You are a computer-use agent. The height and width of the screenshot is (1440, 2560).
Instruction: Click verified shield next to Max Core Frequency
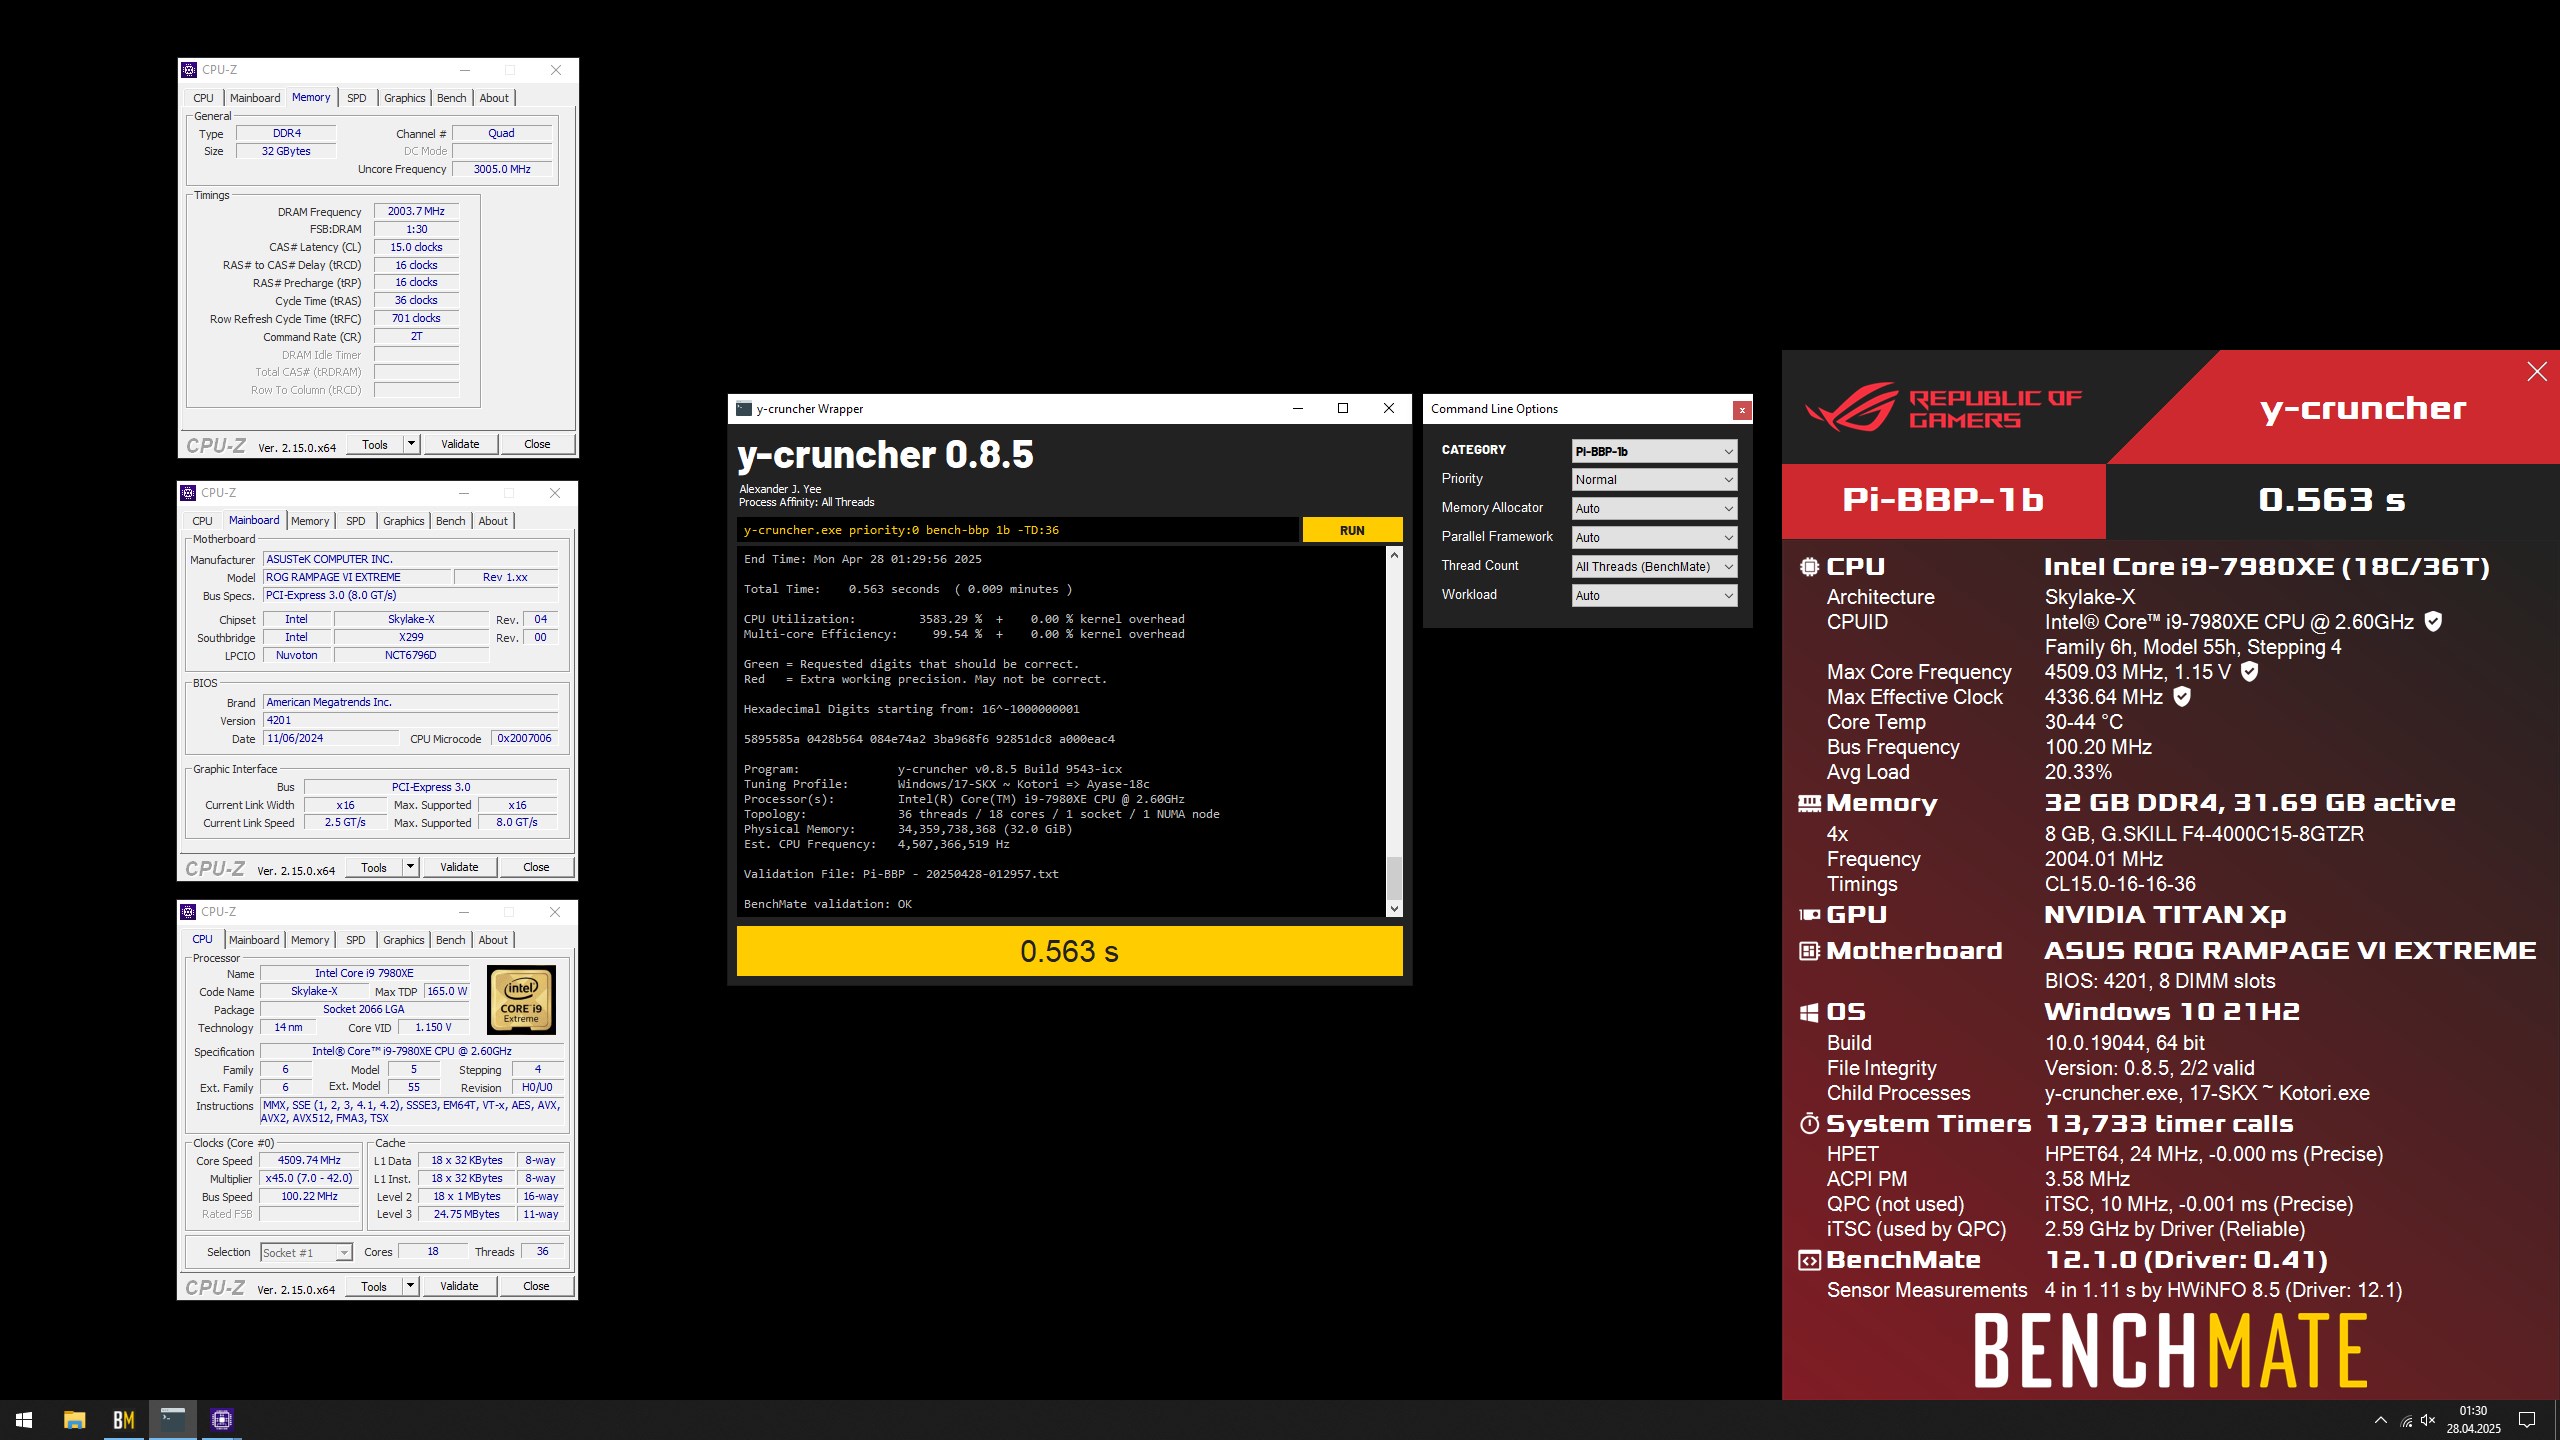pos(2249,672)
